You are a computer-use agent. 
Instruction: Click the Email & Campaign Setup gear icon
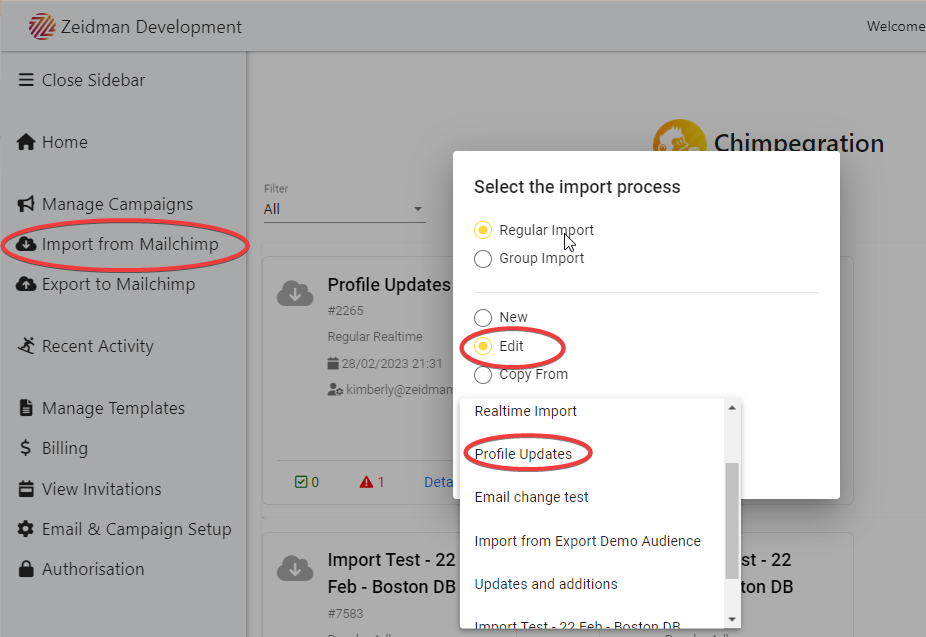26,529
